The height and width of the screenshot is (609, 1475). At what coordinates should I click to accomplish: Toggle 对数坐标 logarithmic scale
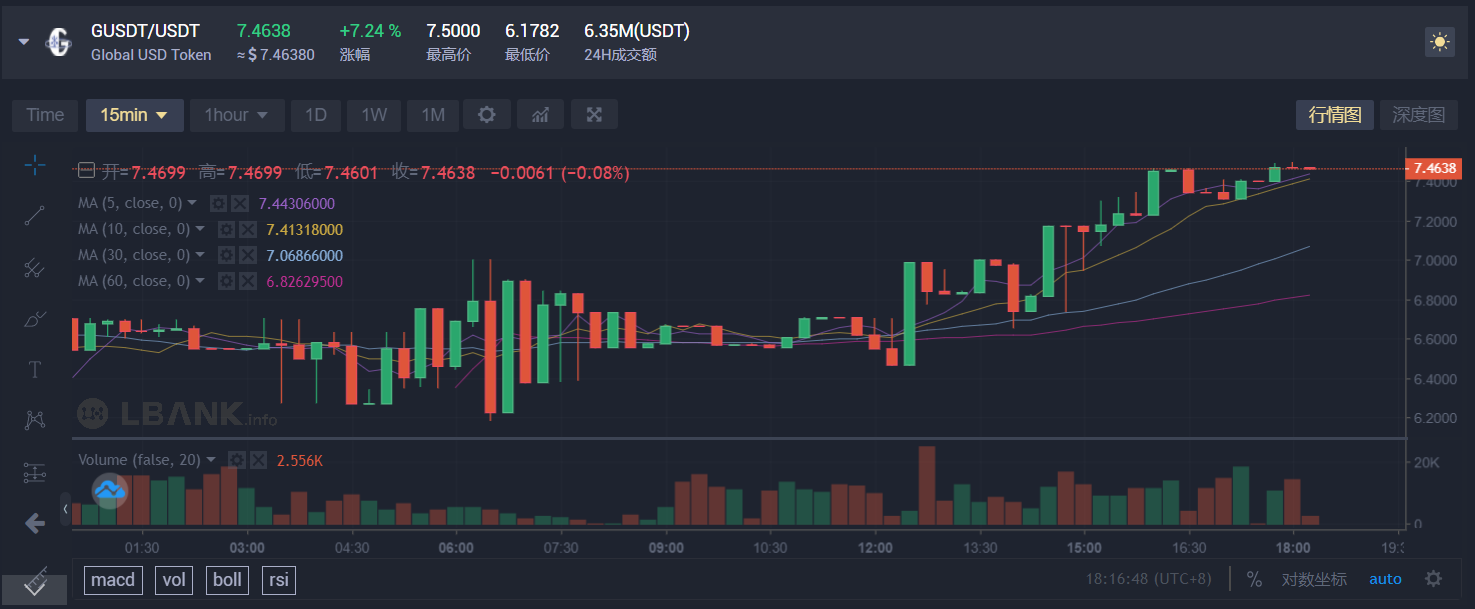tap(1314, 579)
